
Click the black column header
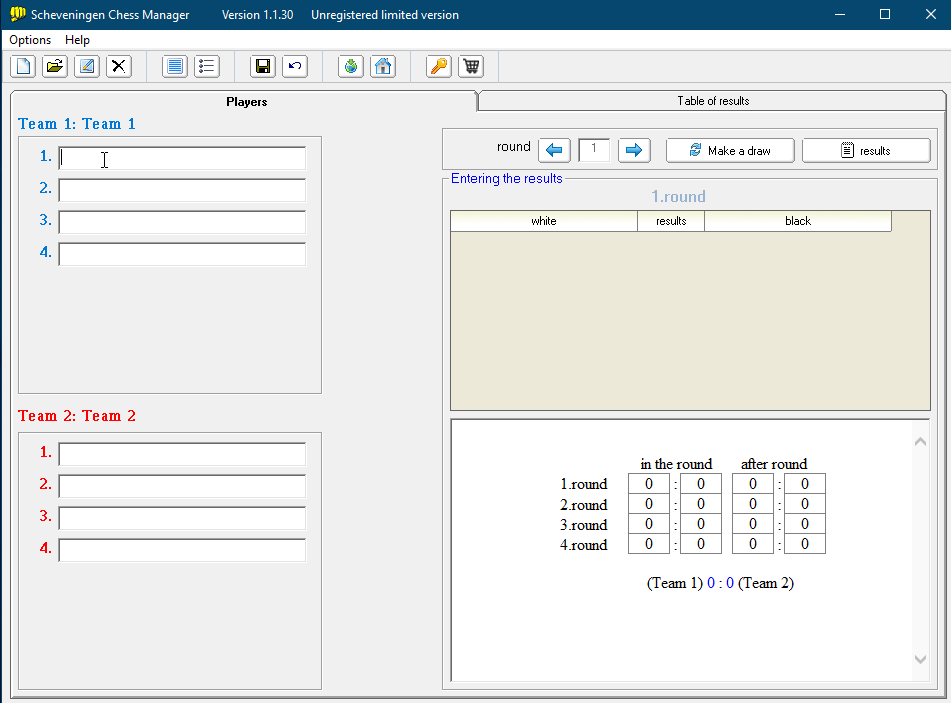click(x=798, y=221)
